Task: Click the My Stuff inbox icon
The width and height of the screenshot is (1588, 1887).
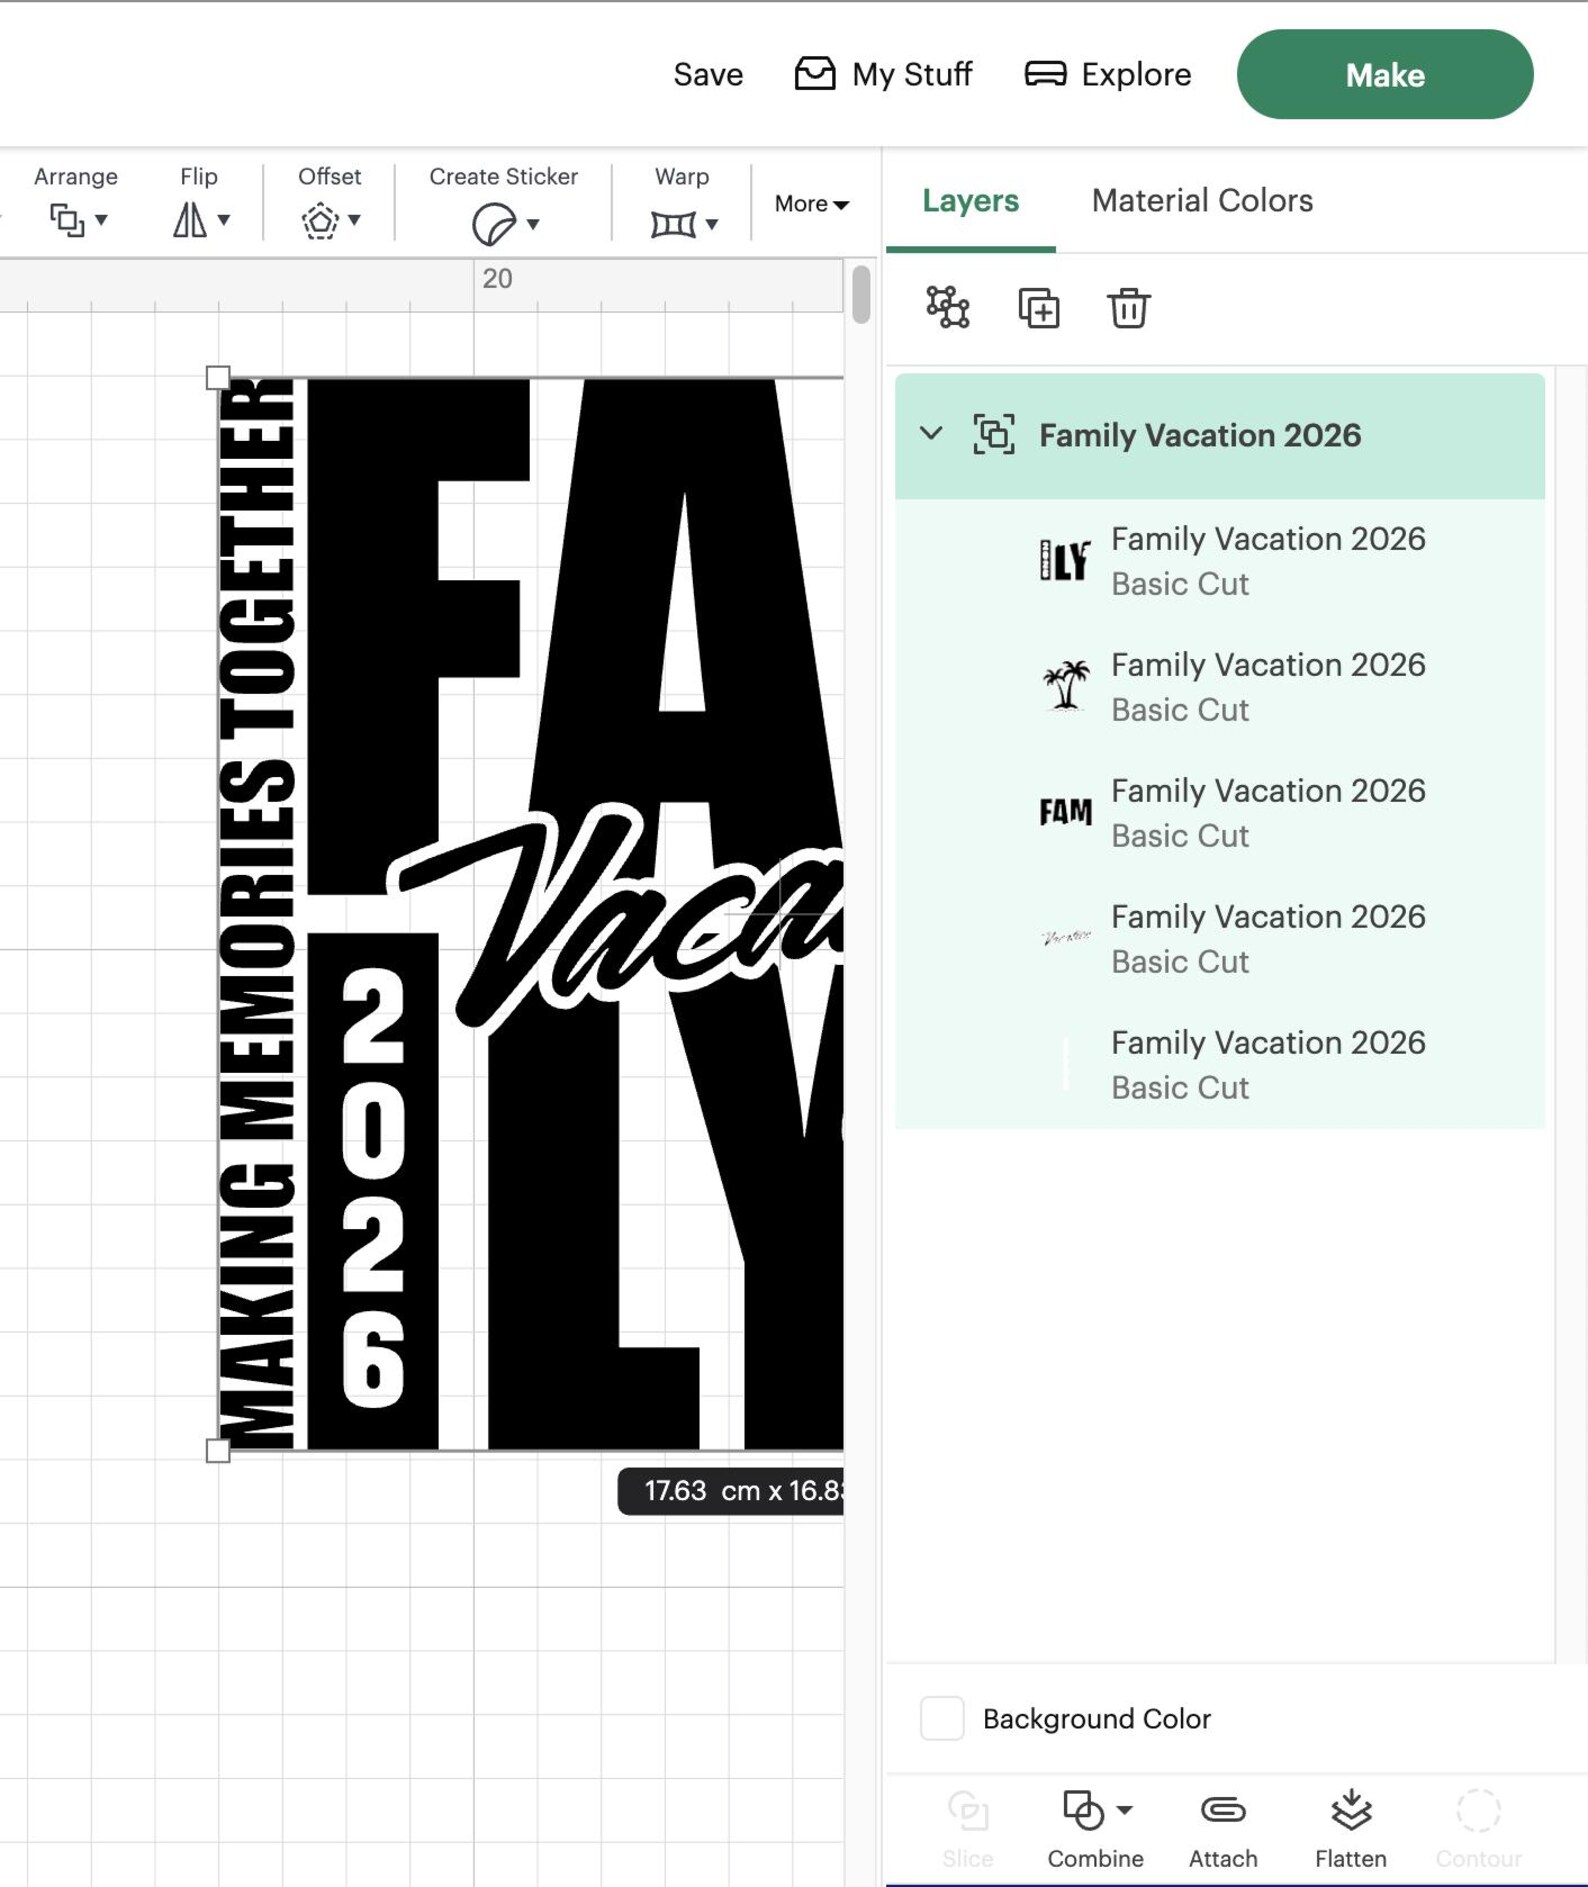Action: [815, 74]
